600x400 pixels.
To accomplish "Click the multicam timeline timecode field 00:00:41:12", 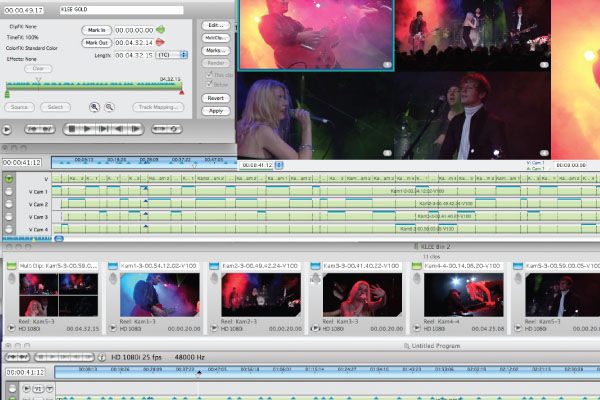I will pos(22,163).
